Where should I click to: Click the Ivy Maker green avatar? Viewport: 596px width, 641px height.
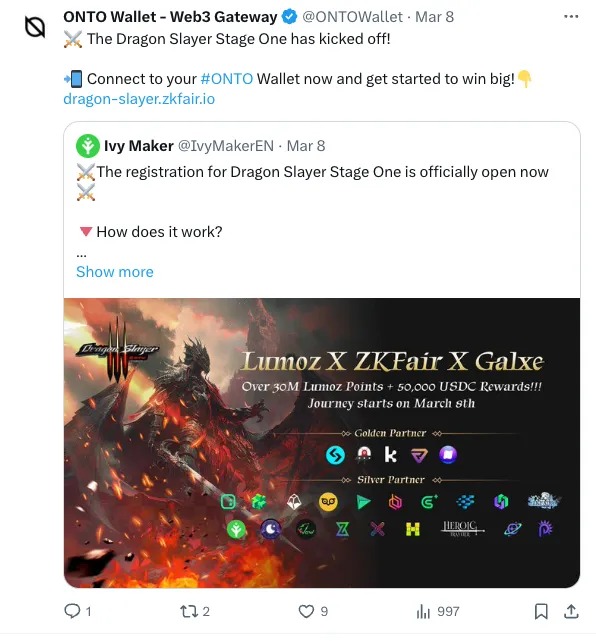(x=87, y=146)
